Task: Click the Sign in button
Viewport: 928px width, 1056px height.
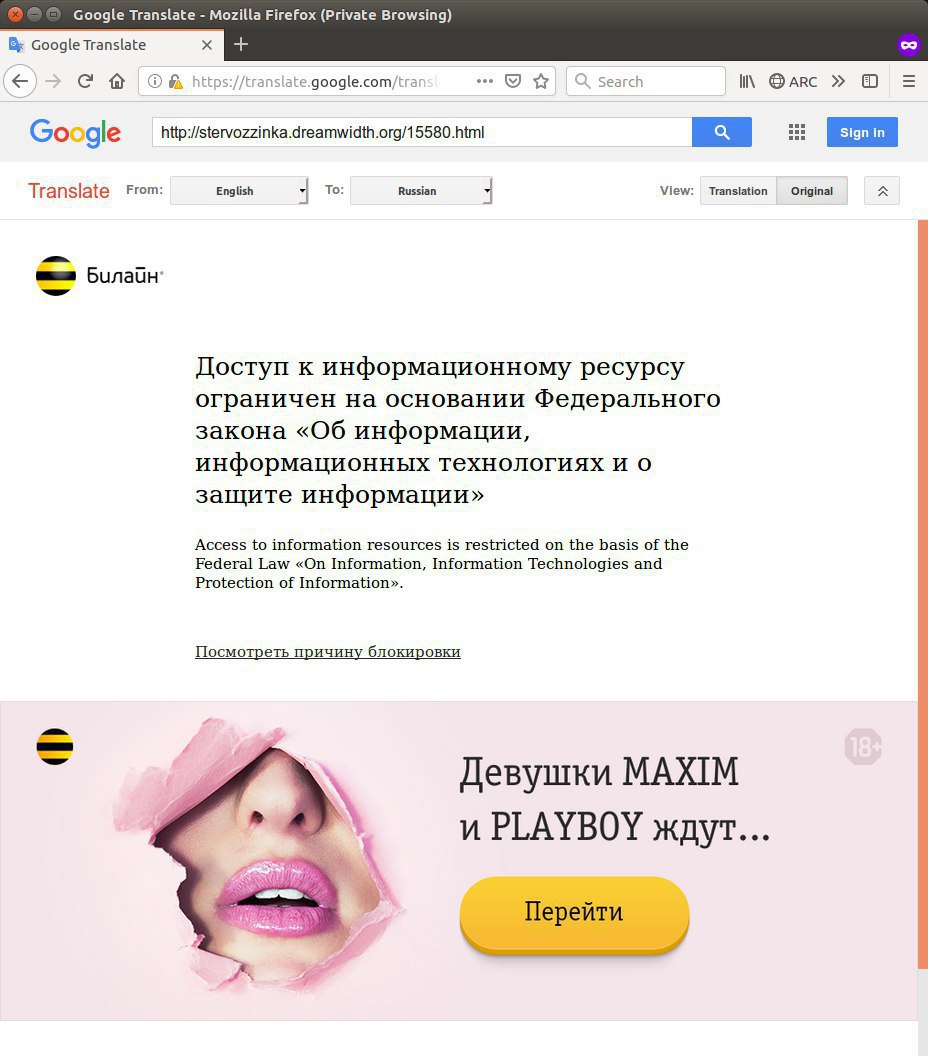Action: click(862, 132)
